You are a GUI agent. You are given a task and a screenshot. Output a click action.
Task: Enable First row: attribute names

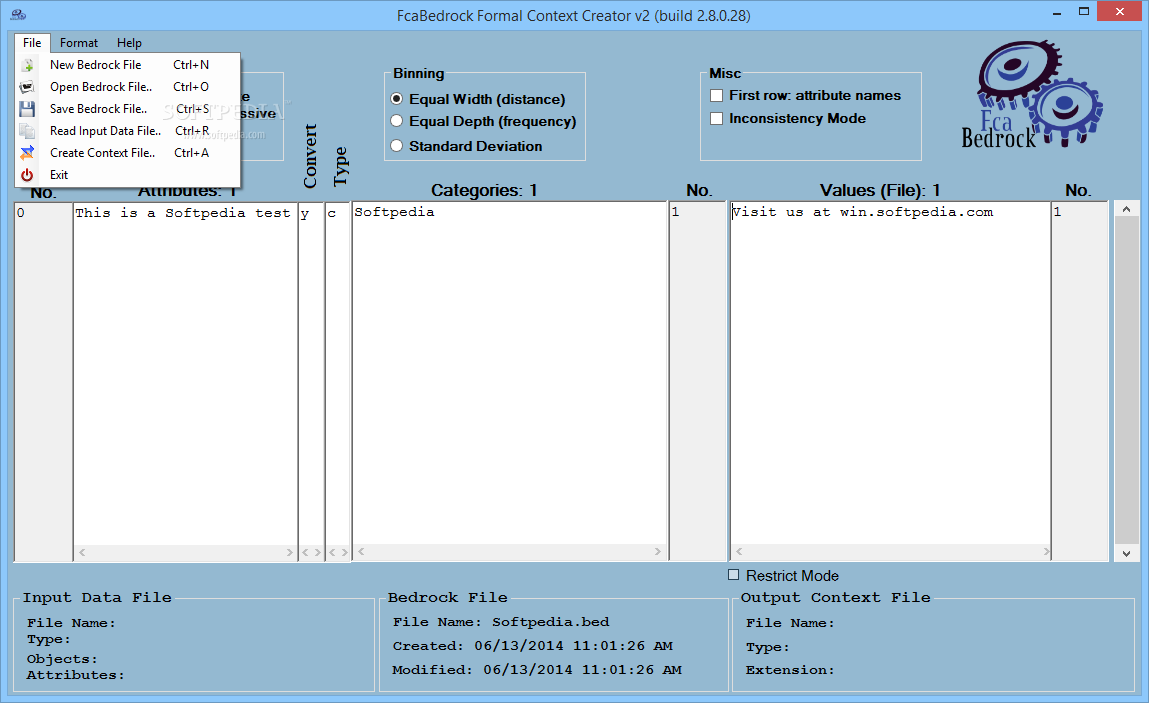tap(717, 95)
